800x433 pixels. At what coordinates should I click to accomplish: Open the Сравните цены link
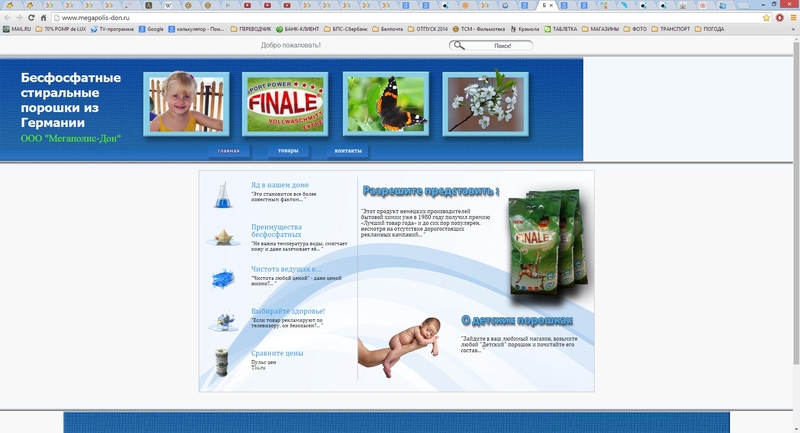(x=277, y=353)
